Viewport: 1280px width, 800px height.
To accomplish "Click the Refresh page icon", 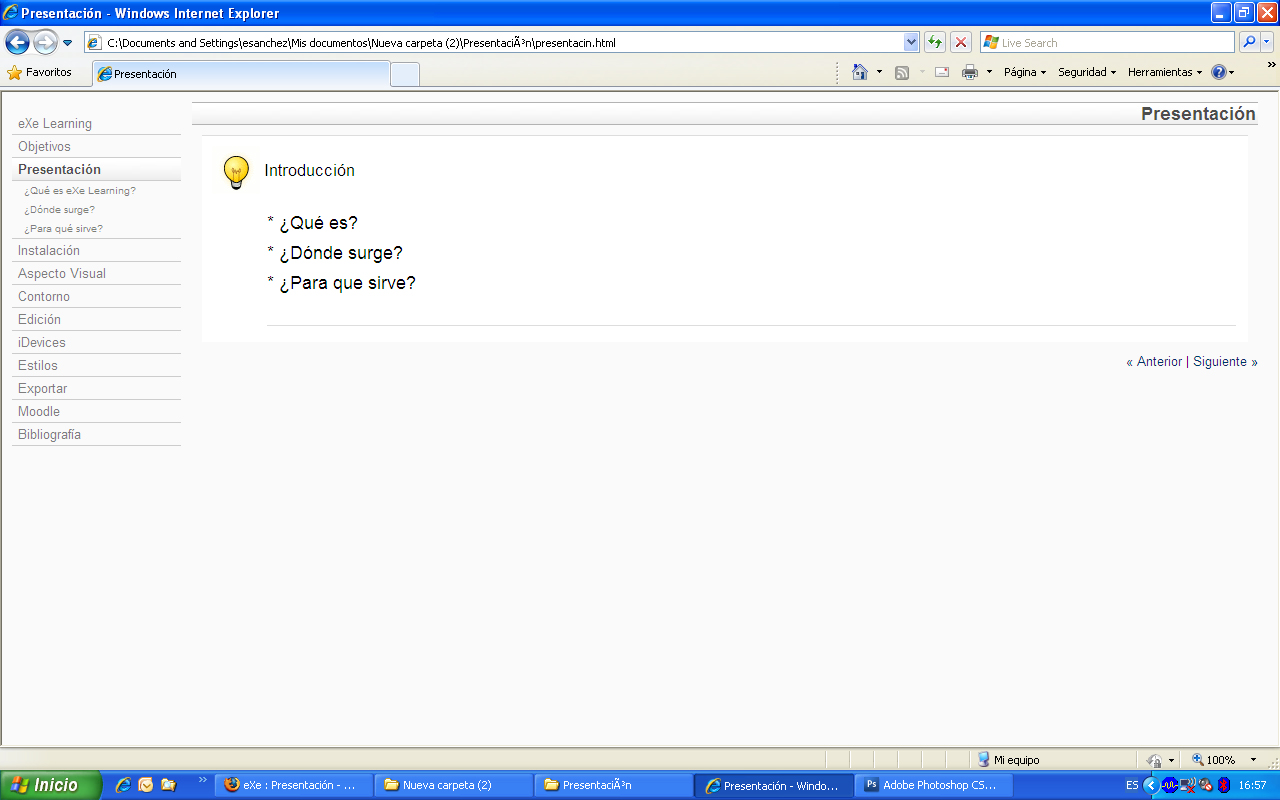I will (x=934, y=42).
